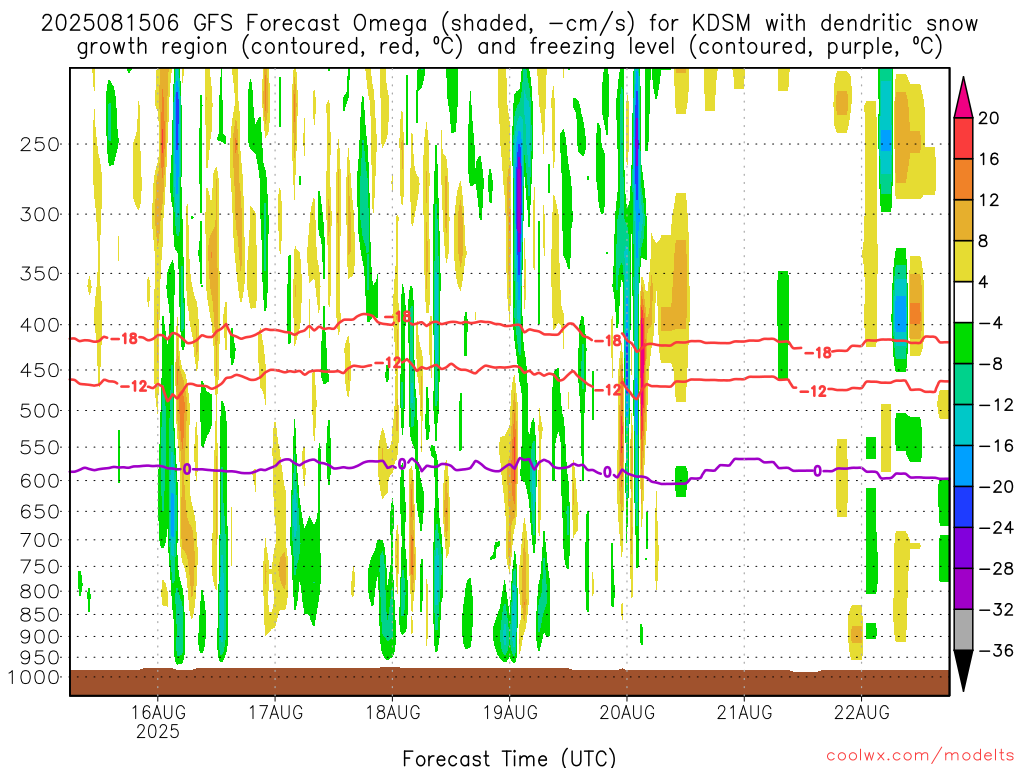Click the title's second line about growth region
This screenshot has height=768, width=1024.
tap(509, 47)
